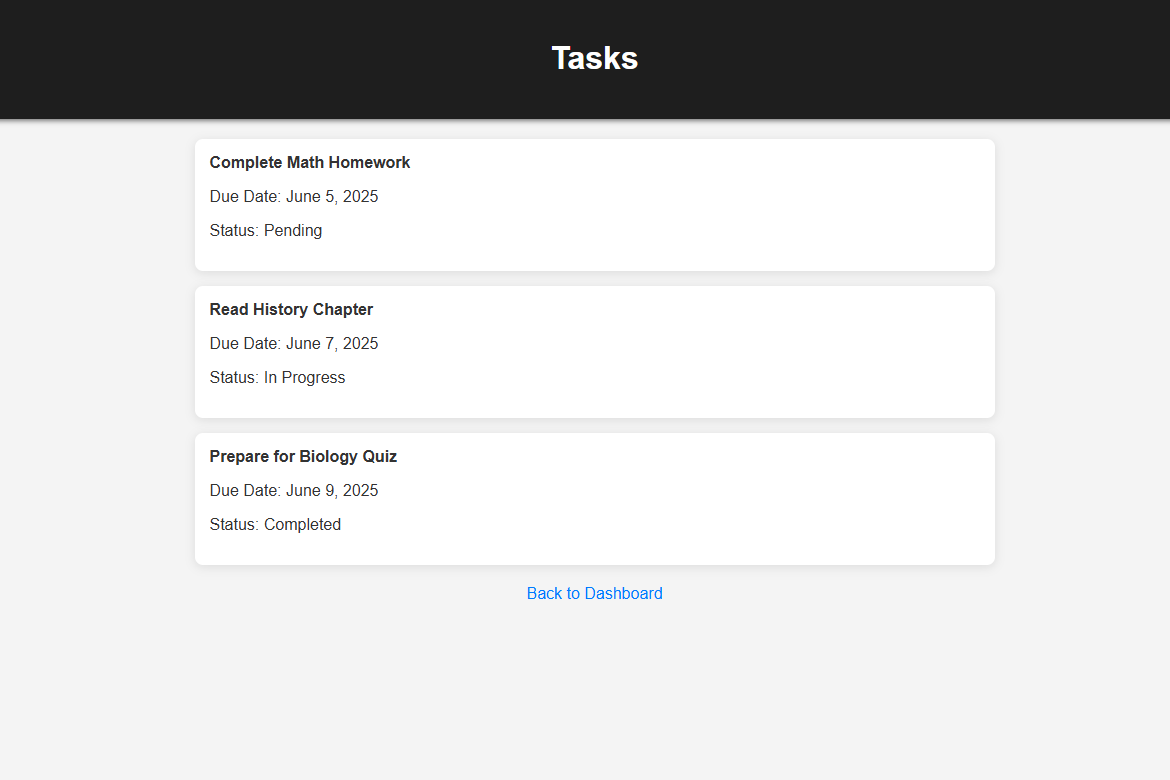Click the June 5, 2025 date value
1170x780 pixels.
(332, 196)
